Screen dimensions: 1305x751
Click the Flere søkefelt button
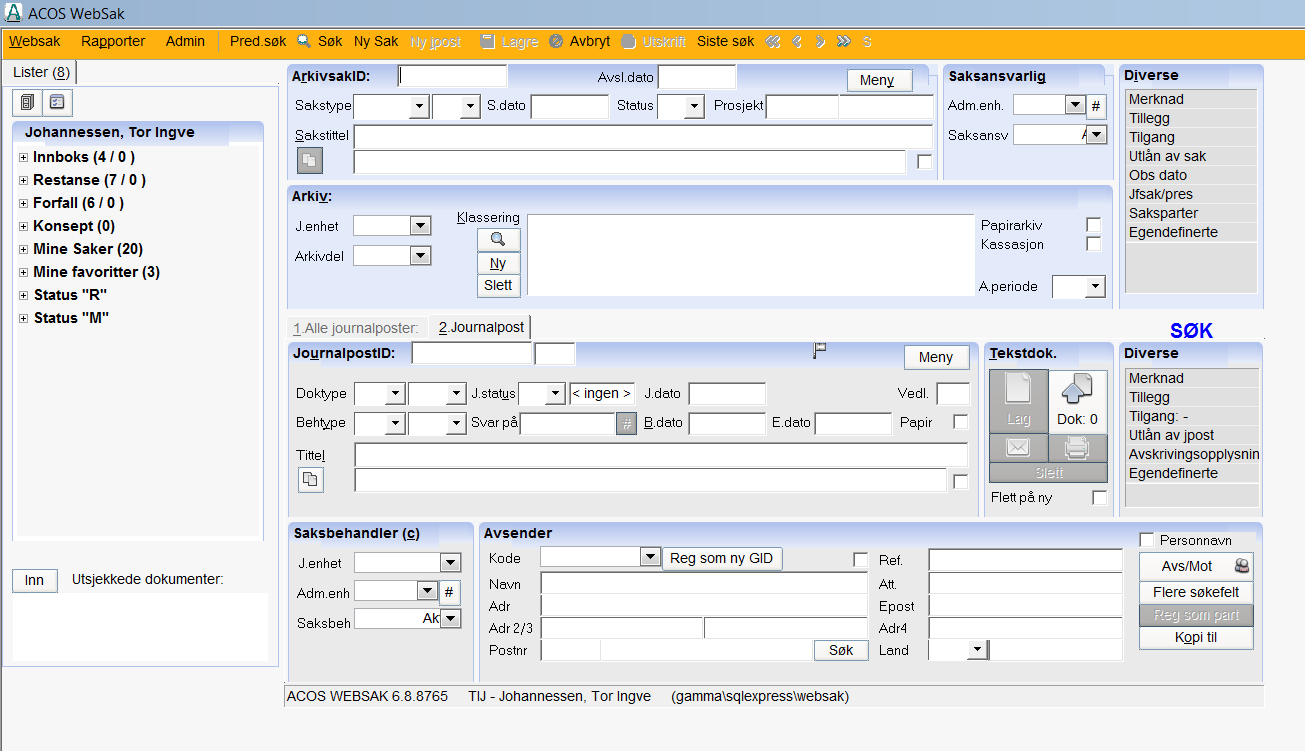coord(1196,593)
